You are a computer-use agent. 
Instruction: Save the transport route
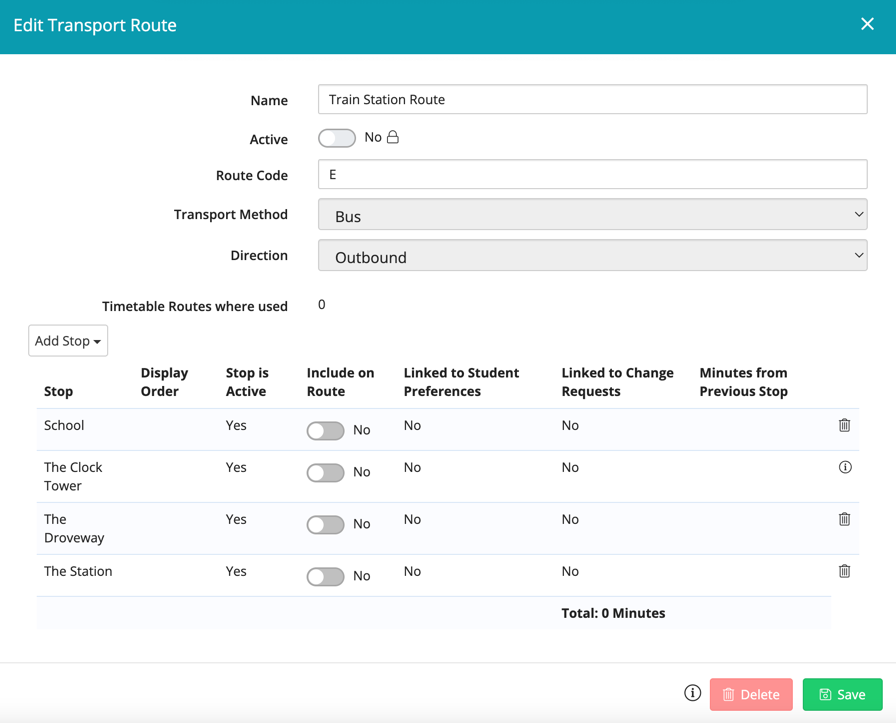point(842,694)
